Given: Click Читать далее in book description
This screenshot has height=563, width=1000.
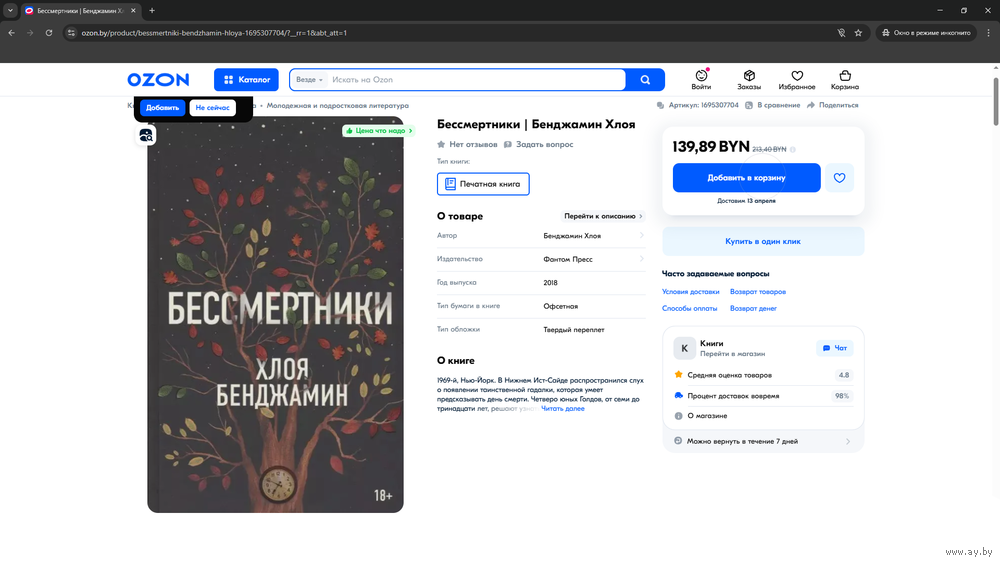Looking at the screenshot, I should pyautogui.click(x=562, y=409).
